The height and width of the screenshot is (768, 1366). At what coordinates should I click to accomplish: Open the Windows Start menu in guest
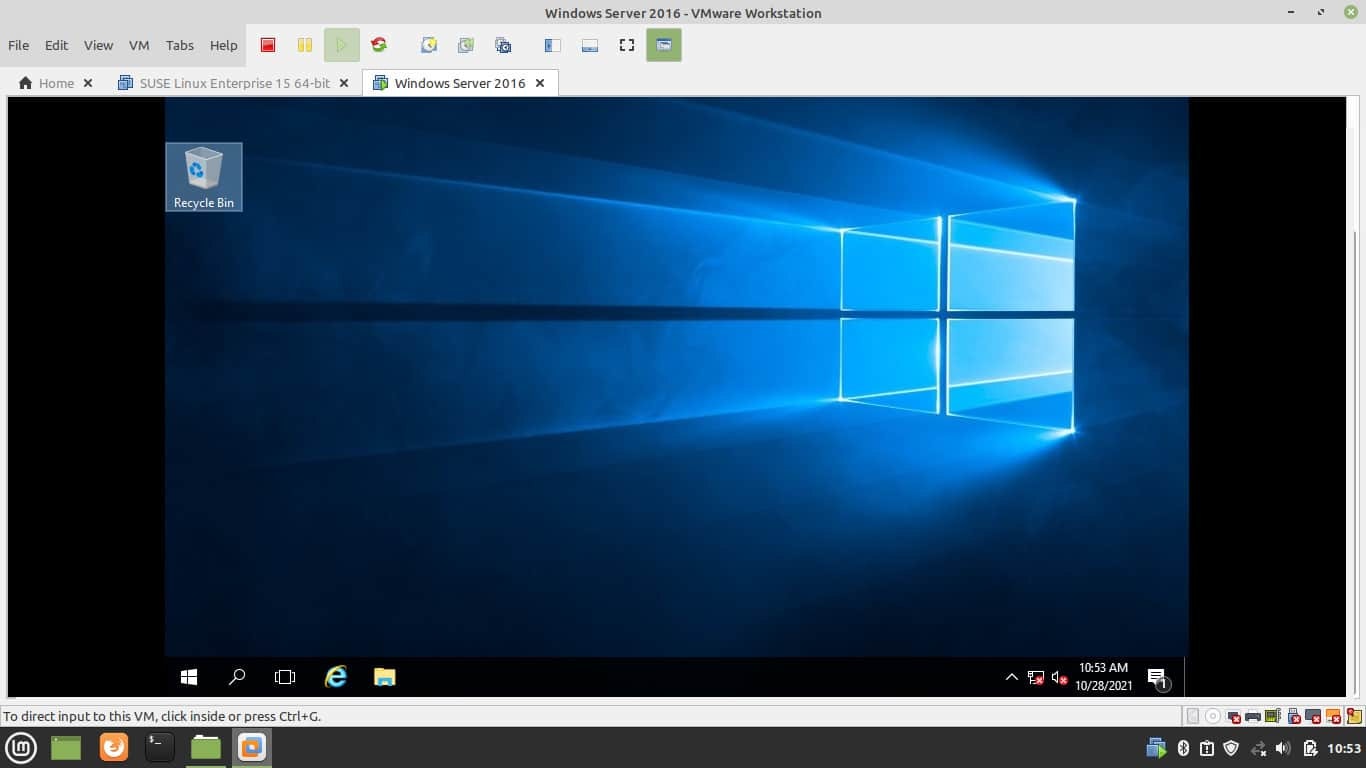tap(189, 677)
